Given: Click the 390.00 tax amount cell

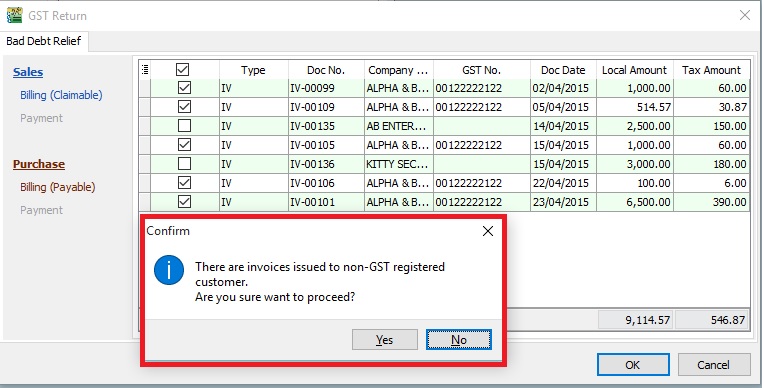Looking at the screenshot, I should (711, 202).
